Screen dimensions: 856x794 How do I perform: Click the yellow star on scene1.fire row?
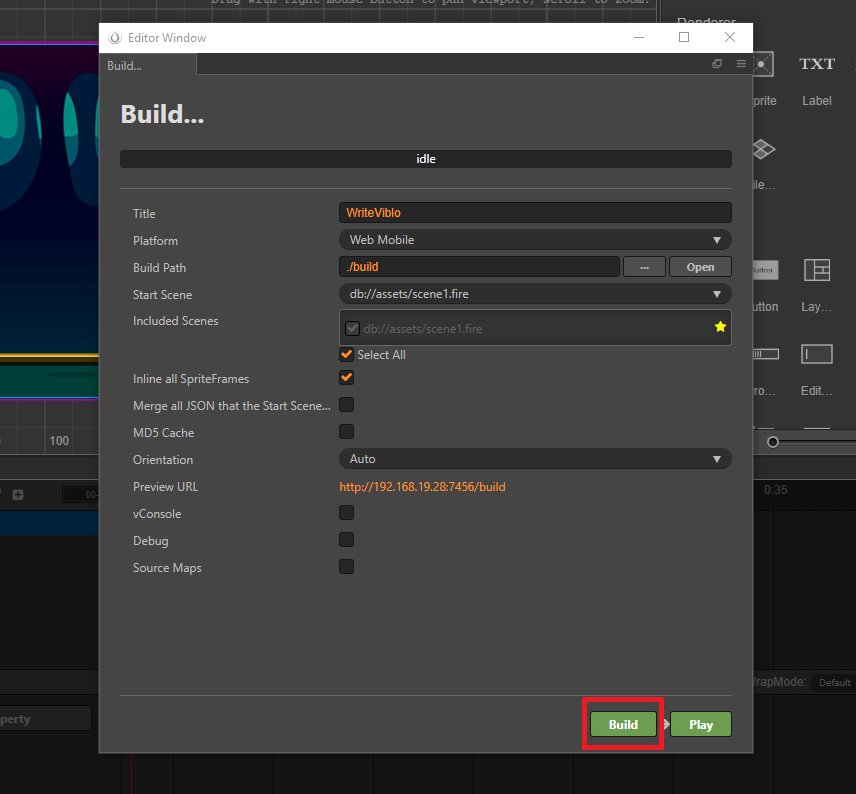pyautogui.click(x=720, y=327)
